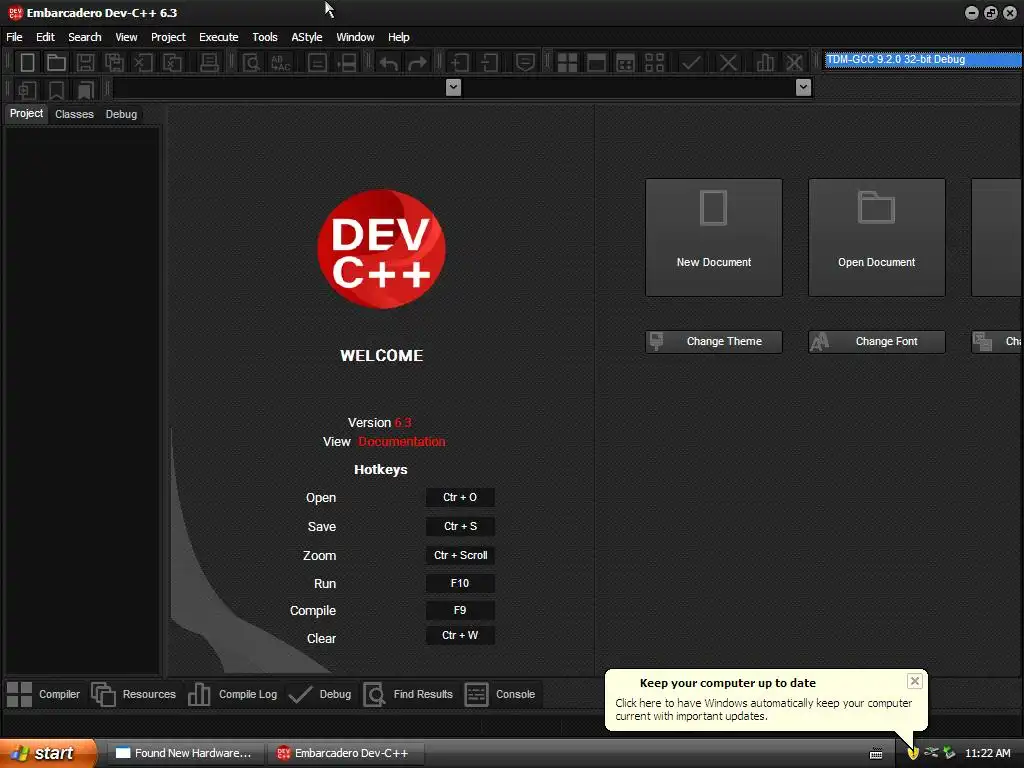The height and width of the screenshot is (768, 1024).
Task: Click the Stop Execution X toolbar icon
Action: [728, 63]
